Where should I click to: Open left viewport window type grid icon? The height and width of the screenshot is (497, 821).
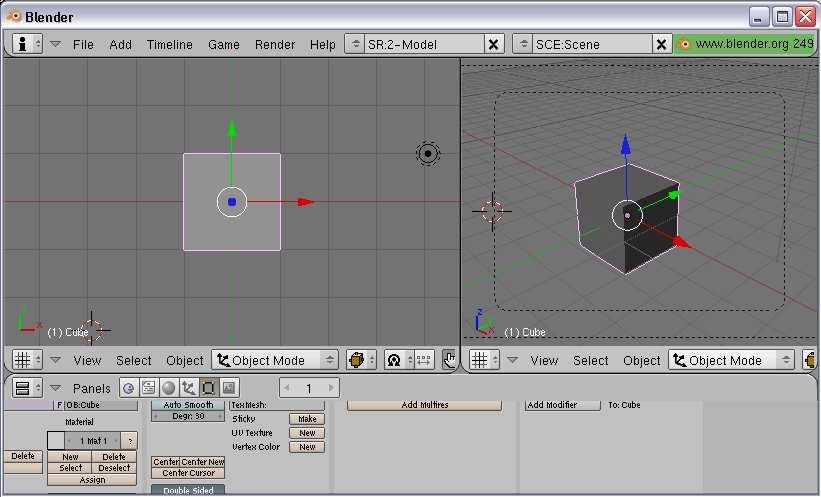pos(27,360)
